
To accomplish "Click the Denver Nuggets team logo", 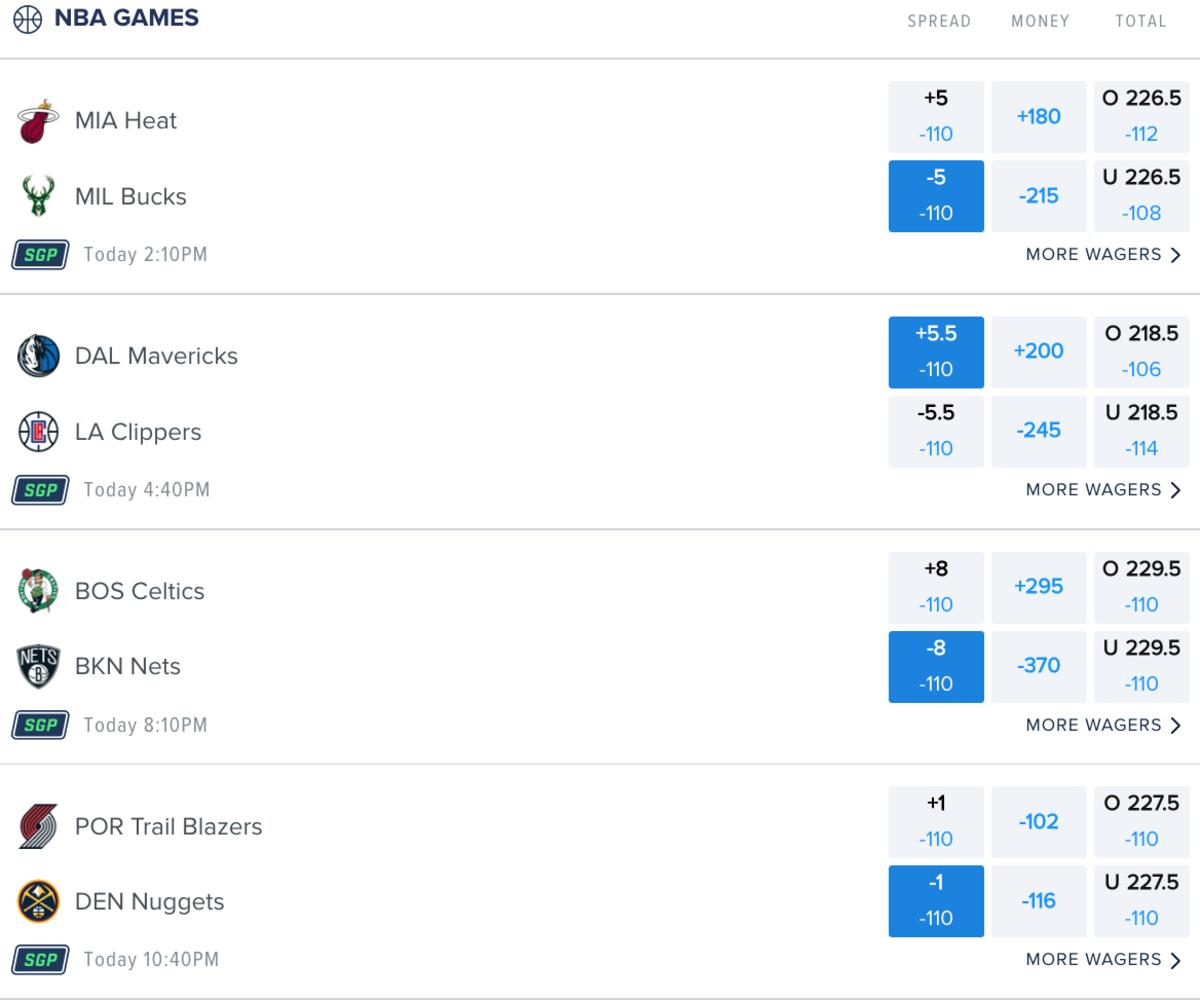I will click(39, 902).
